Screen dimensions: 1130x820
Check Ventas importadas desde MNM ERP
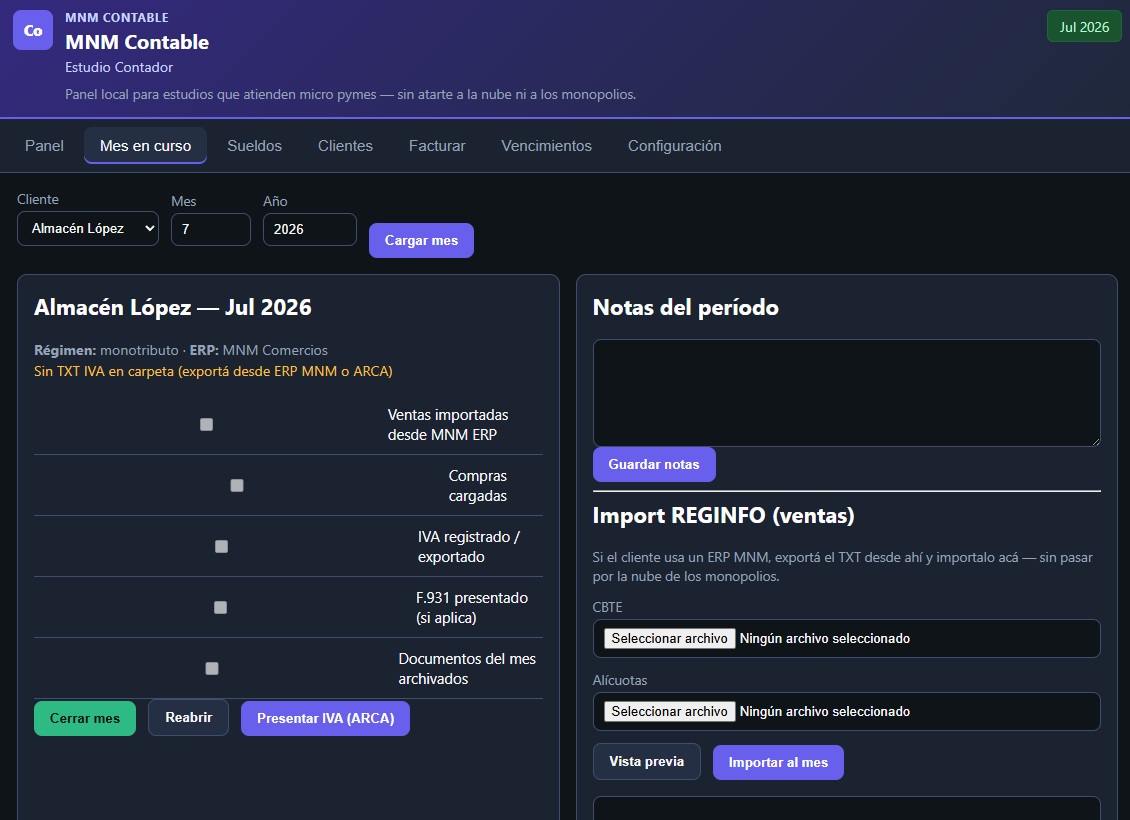(x=206, y=424)
